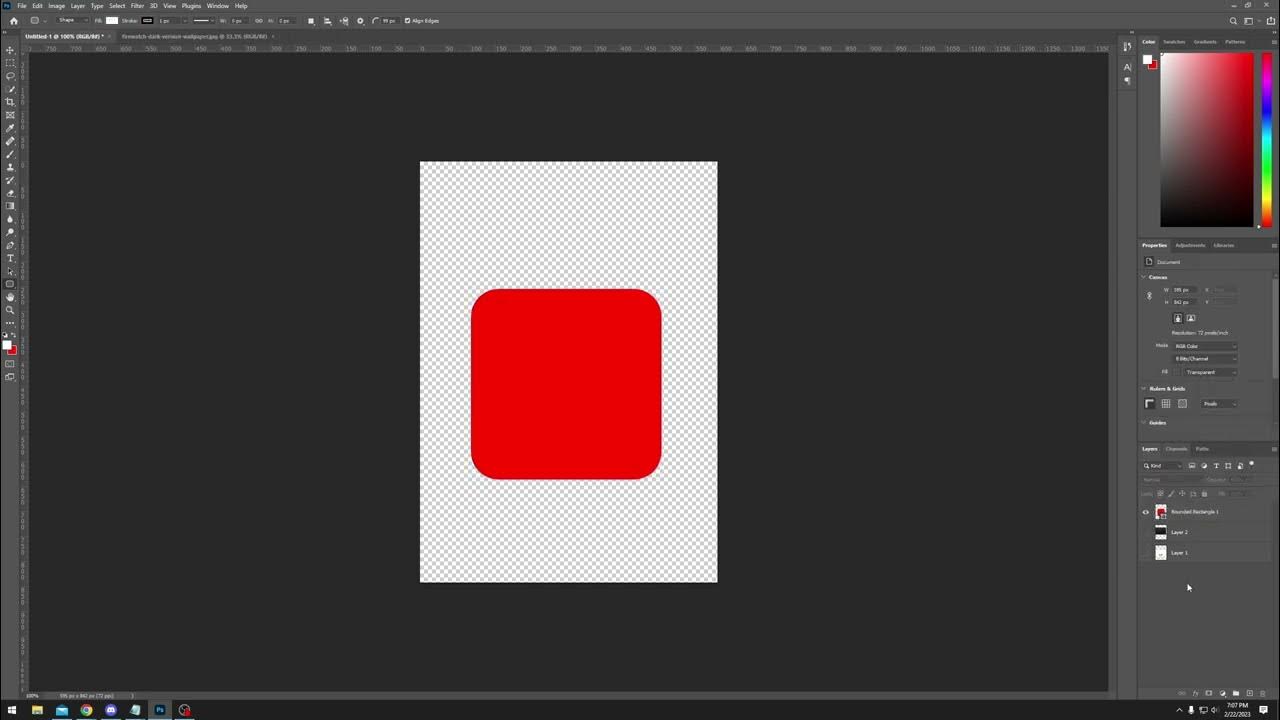Select the Rectangular Marquee tool
The width and height of the screenshot is (1280, 720).
point(10,63)
